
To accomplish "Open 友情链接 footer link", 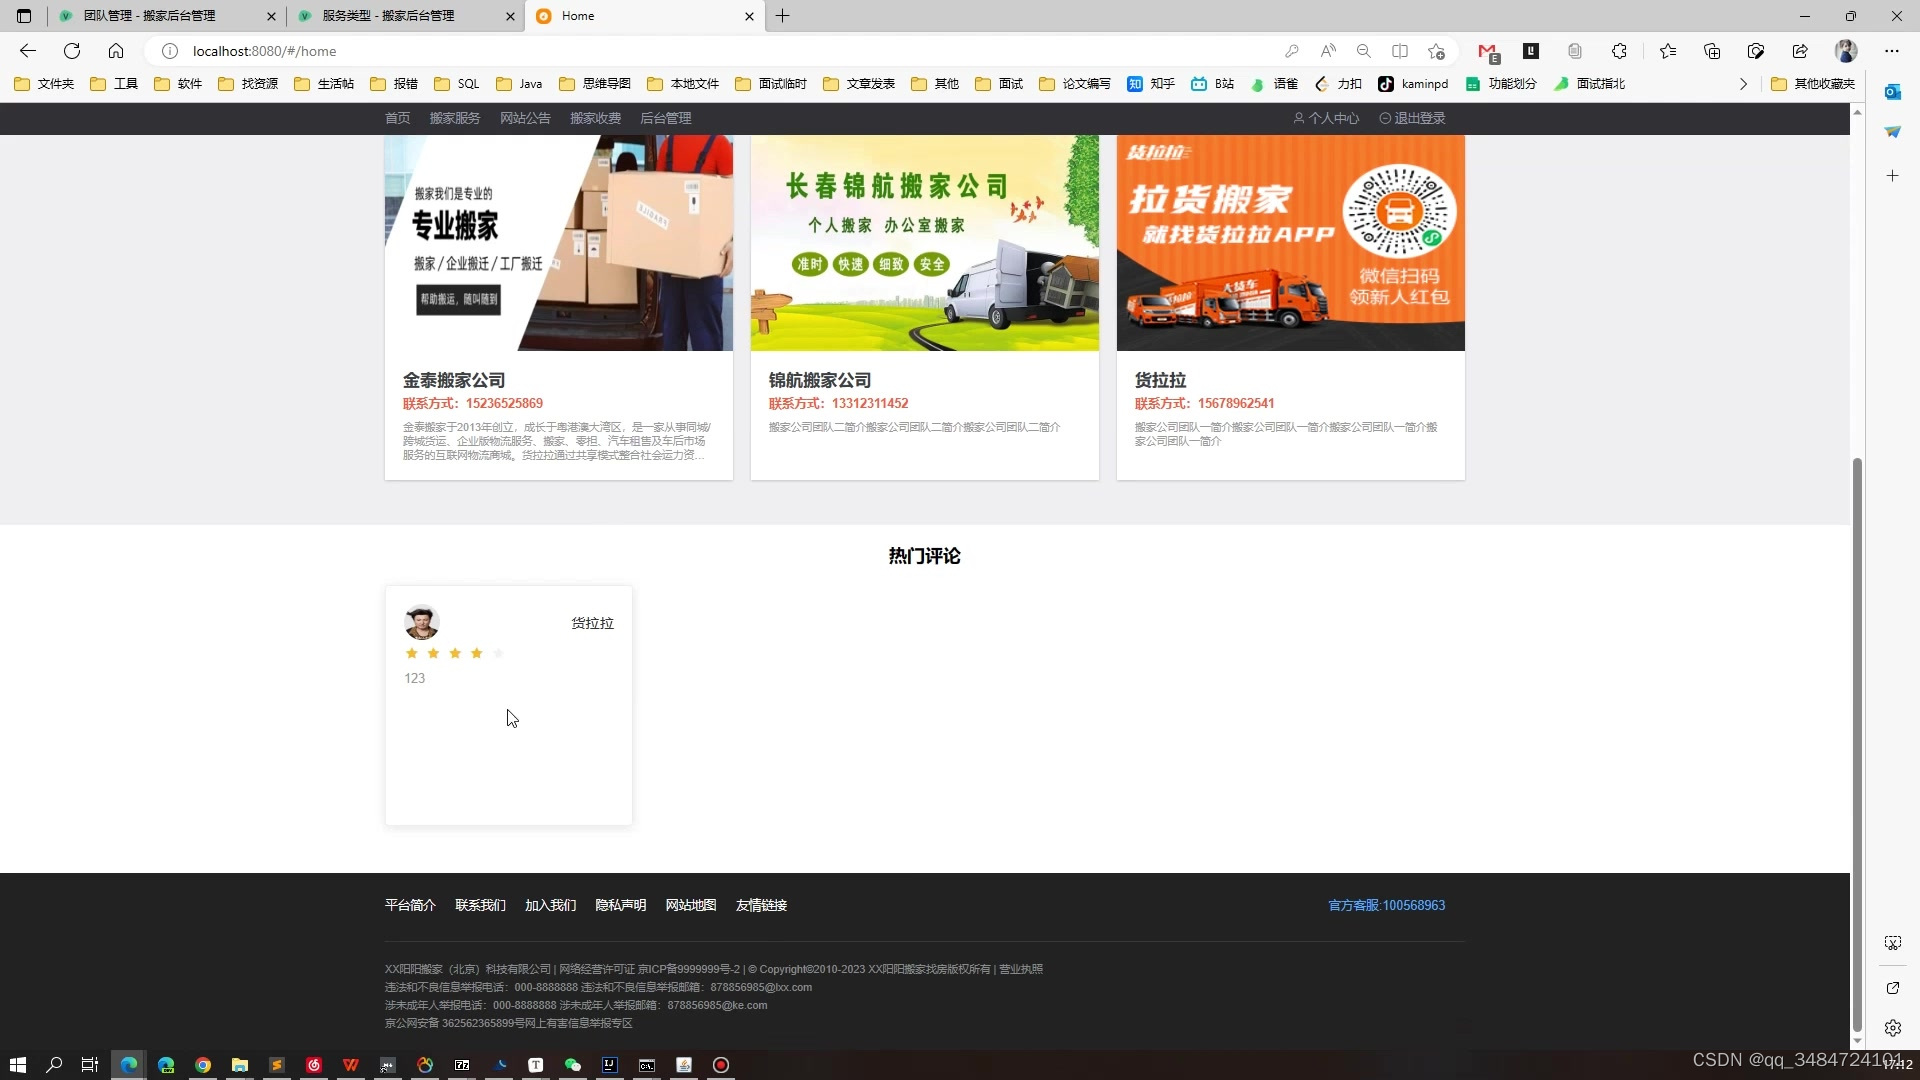I will [762, 905].
